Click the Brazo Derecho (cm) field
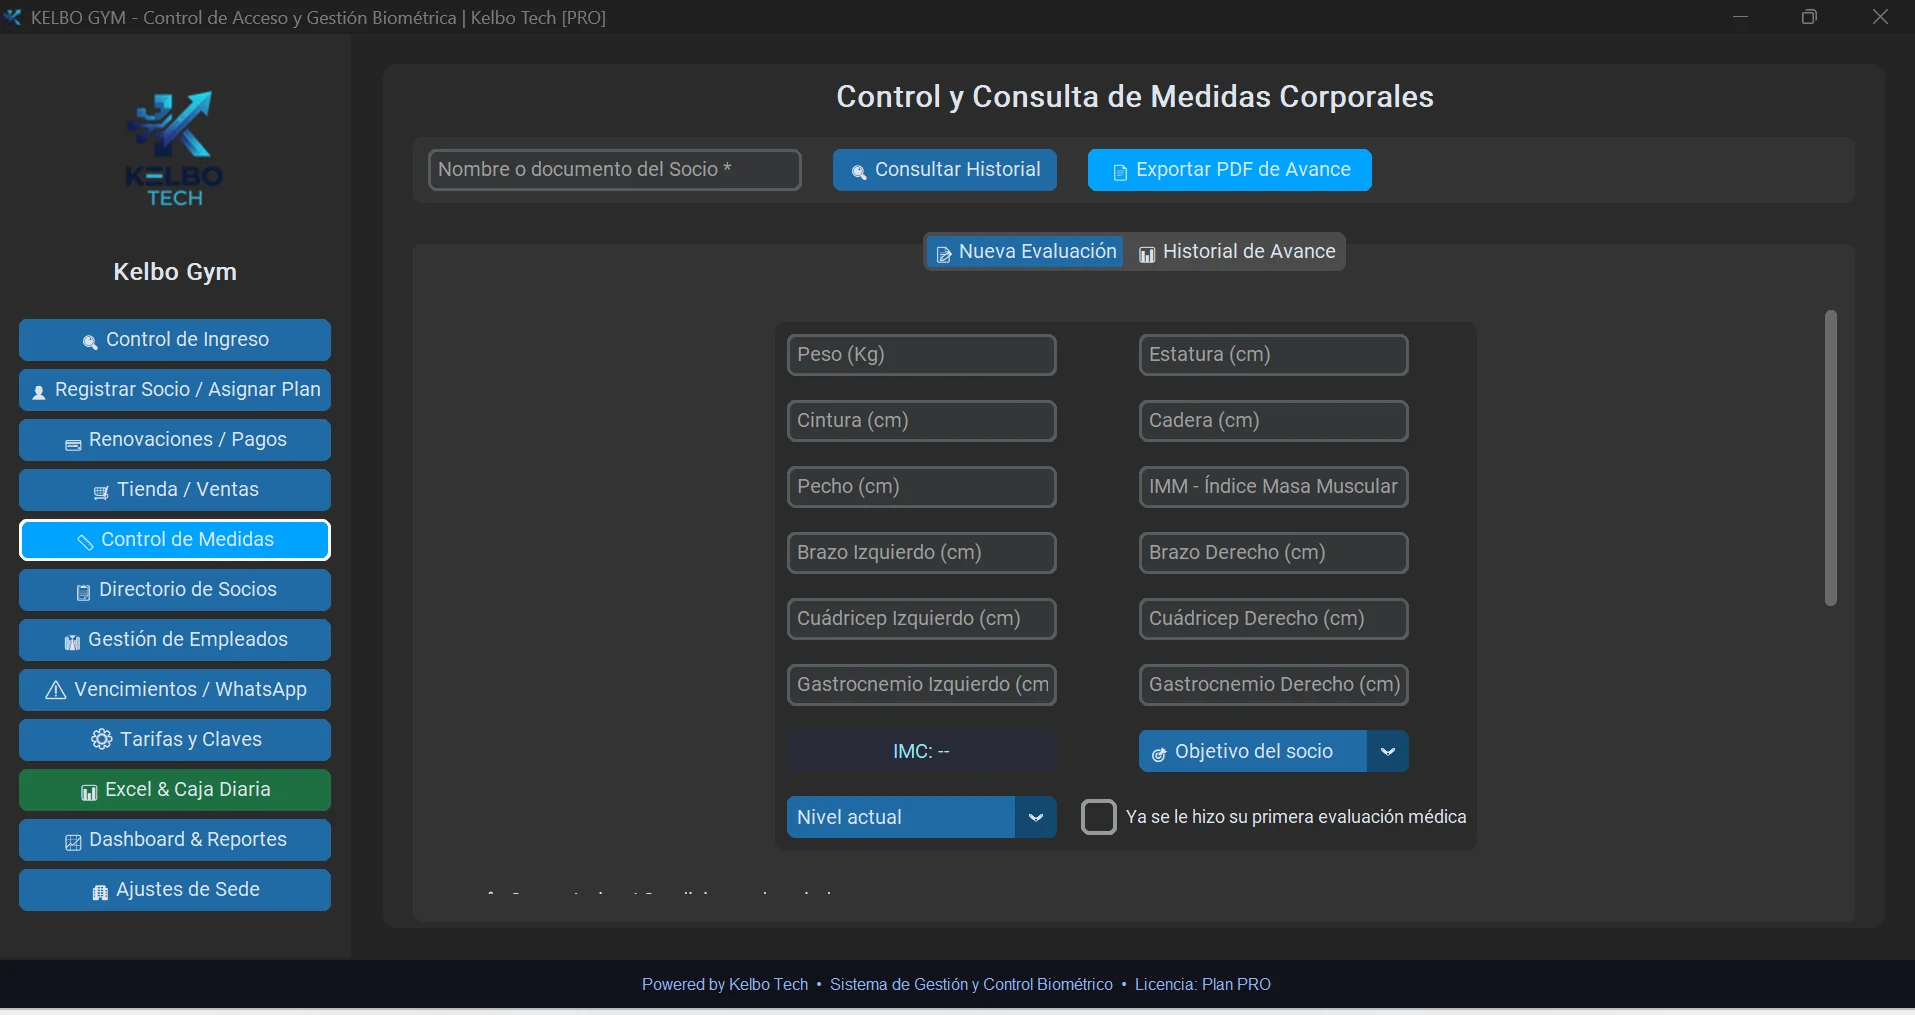 (1274, 553)
